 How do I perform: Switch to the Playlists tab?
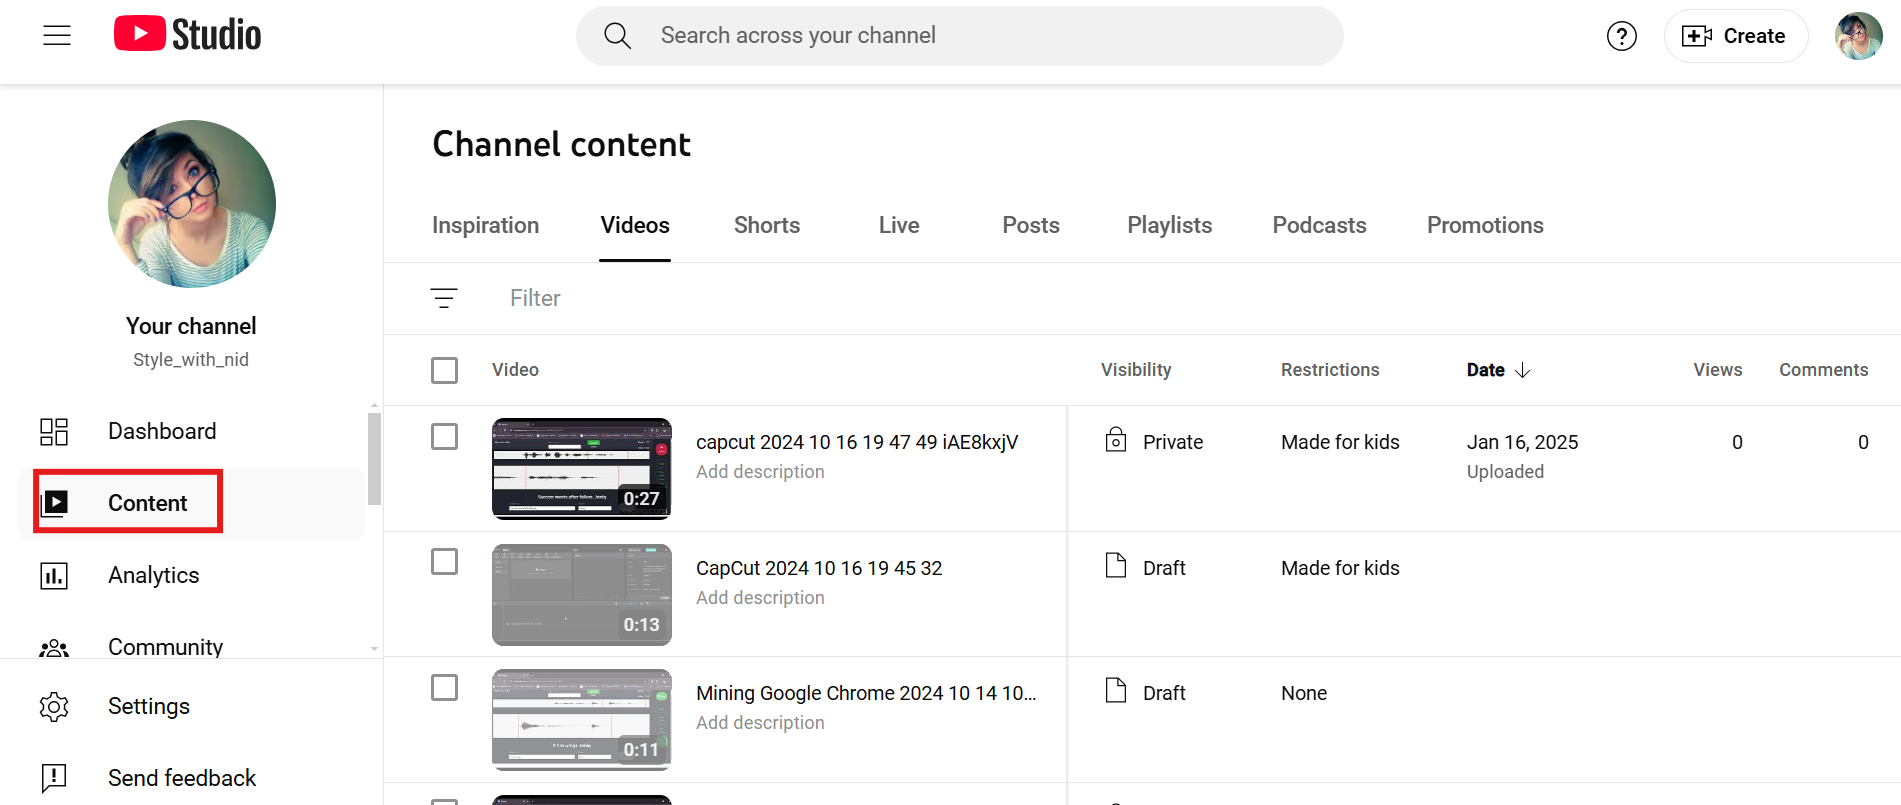pos(1169,225)
